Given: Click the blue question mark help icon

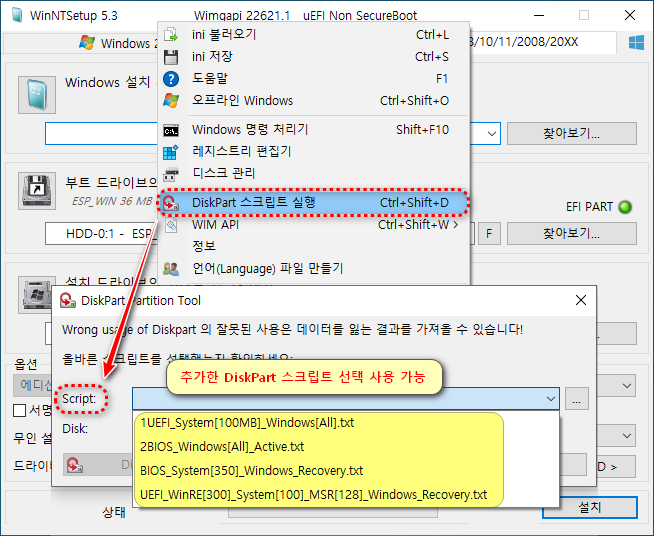Looking at the screenshot, I should [x=171, y=79].
